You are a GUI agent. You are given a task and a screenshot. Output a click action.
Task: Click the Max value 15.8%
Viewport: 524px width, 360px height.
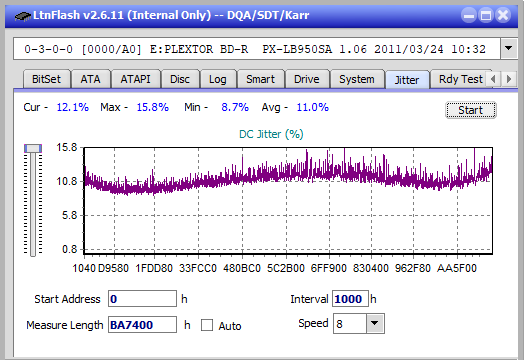pos(152,107)
